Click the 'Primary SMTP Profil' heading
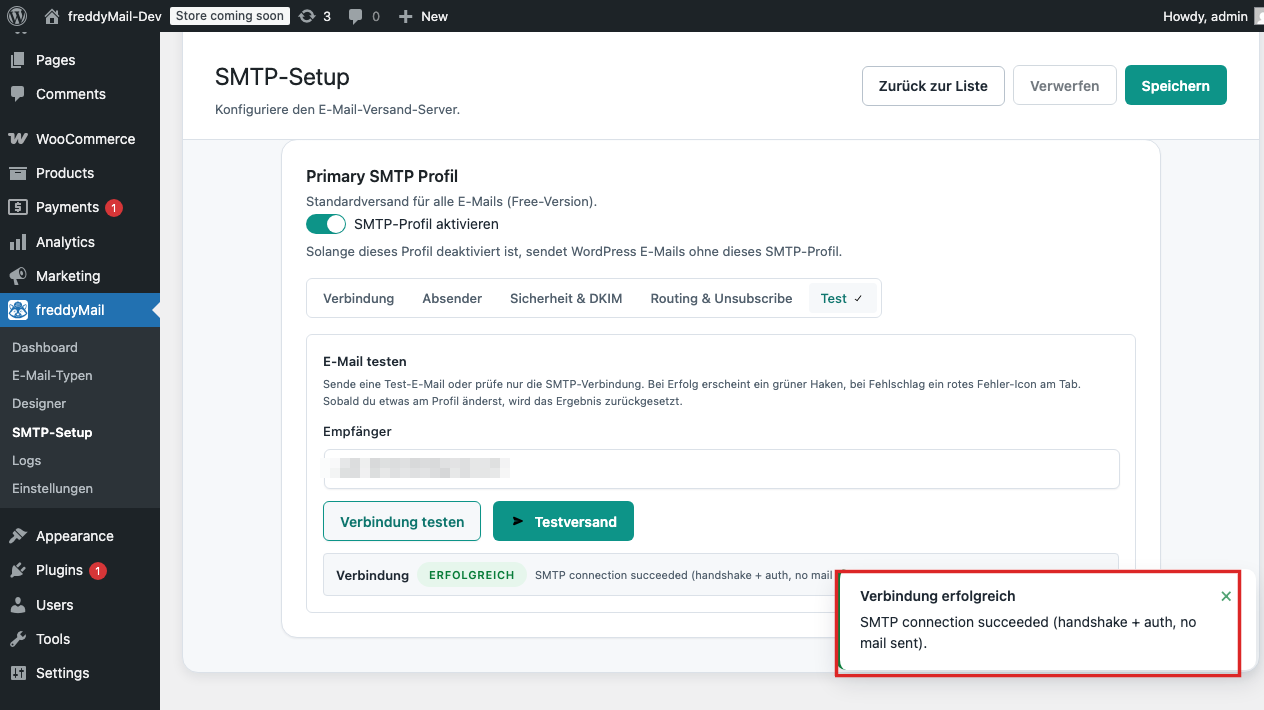The height and width of the screenshot is (710, 1264). click(382, 176)
